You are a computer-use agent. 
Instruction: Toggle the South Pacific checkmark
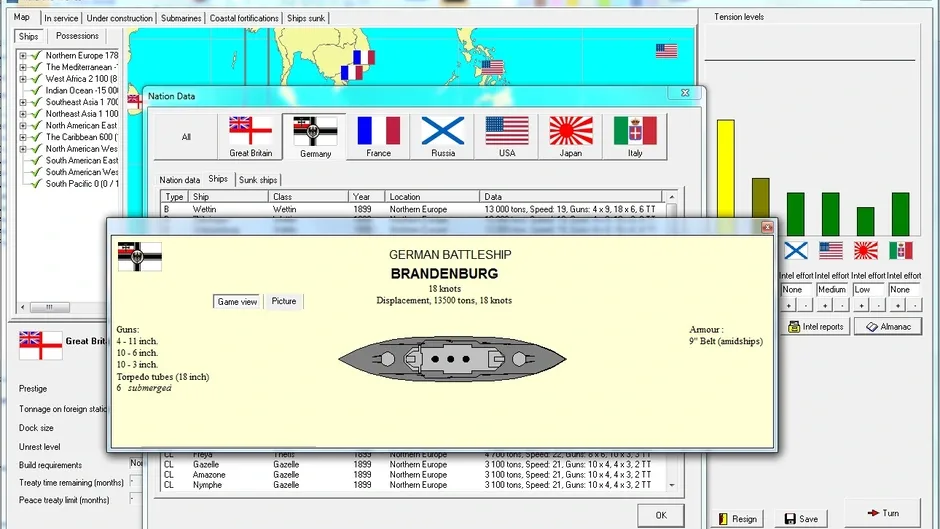(35, 184)
